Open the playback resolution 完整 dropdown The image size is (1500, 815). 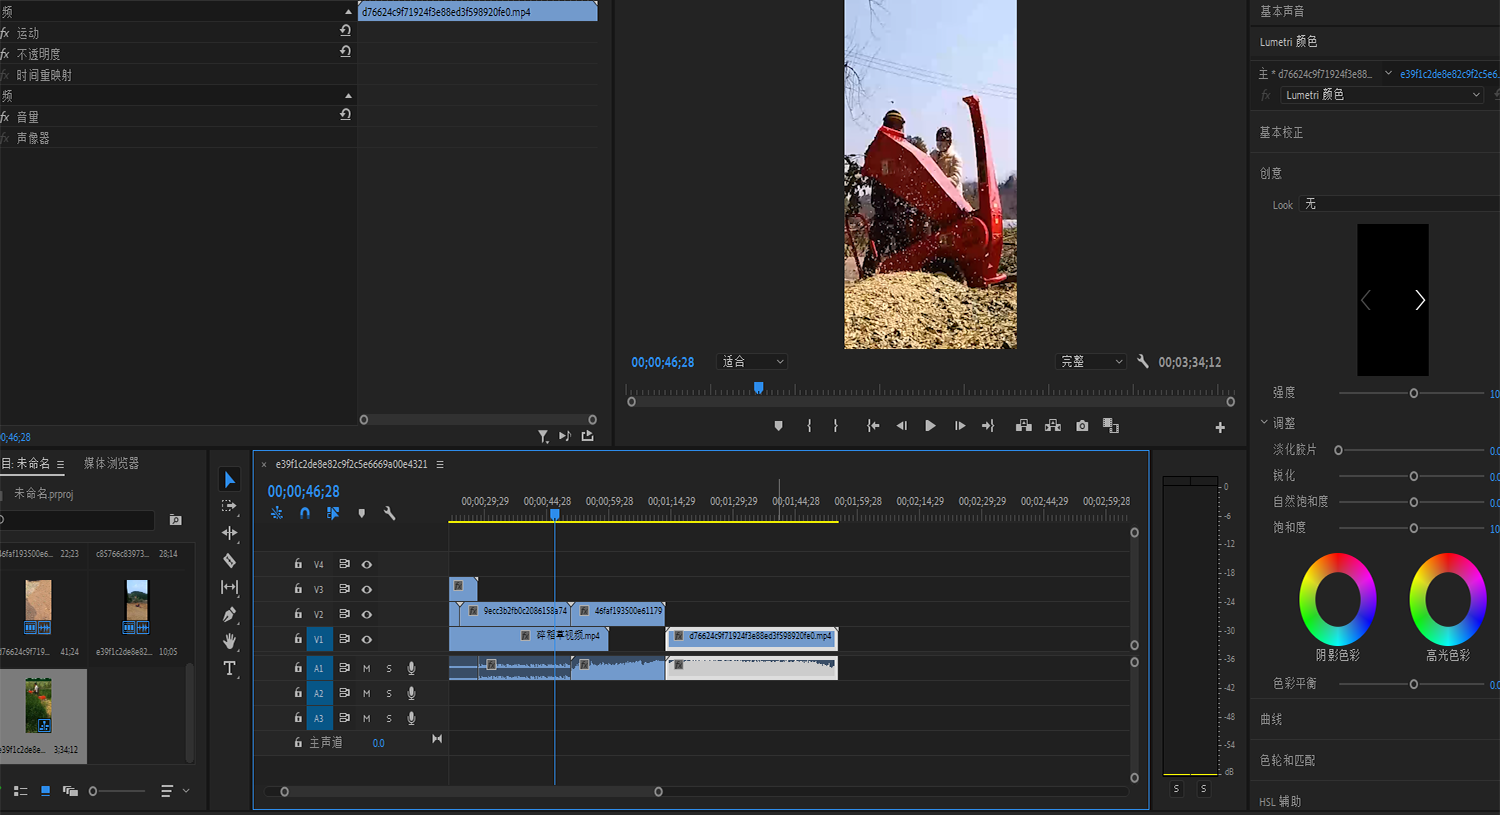click(x=1091, y=362)
